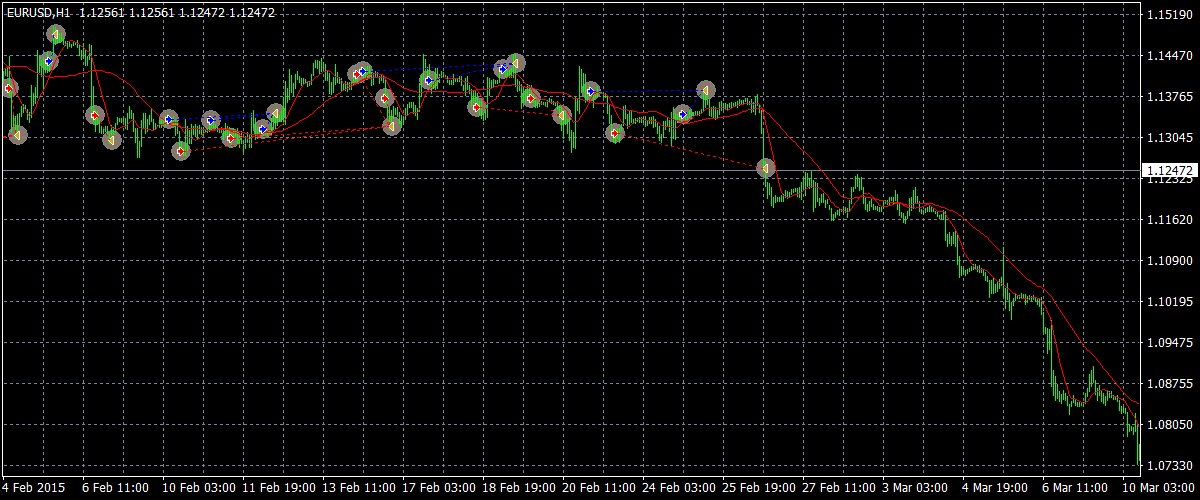Screen dimensions: 1200x500
Task: Click the 24 Feb 03:00 time label
Action: (x=679, y=488)
